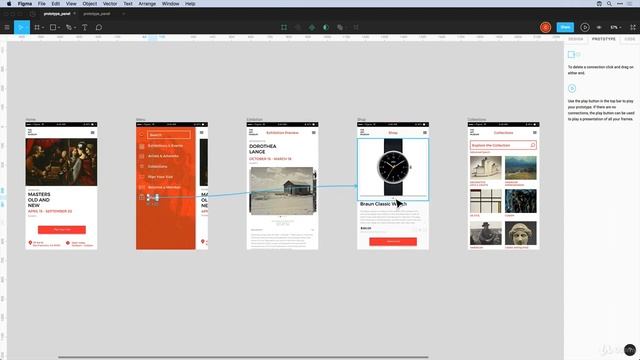Open the Figma hamburger main menu
This screenshot has width=640, height=360.
click(x=7, y=27)
